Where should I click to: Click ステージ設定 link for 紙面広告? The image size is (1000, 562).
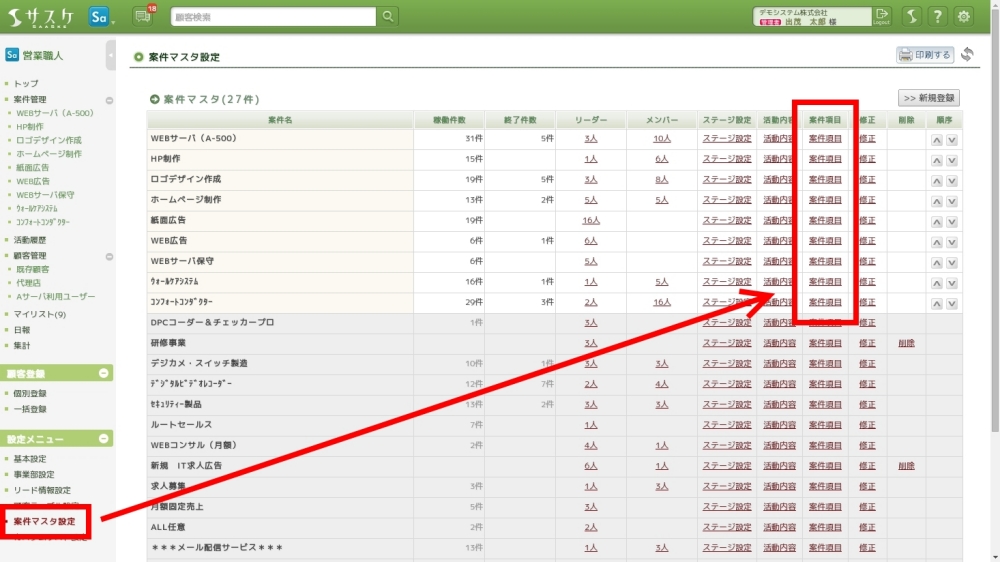click(x=727, y=220)
